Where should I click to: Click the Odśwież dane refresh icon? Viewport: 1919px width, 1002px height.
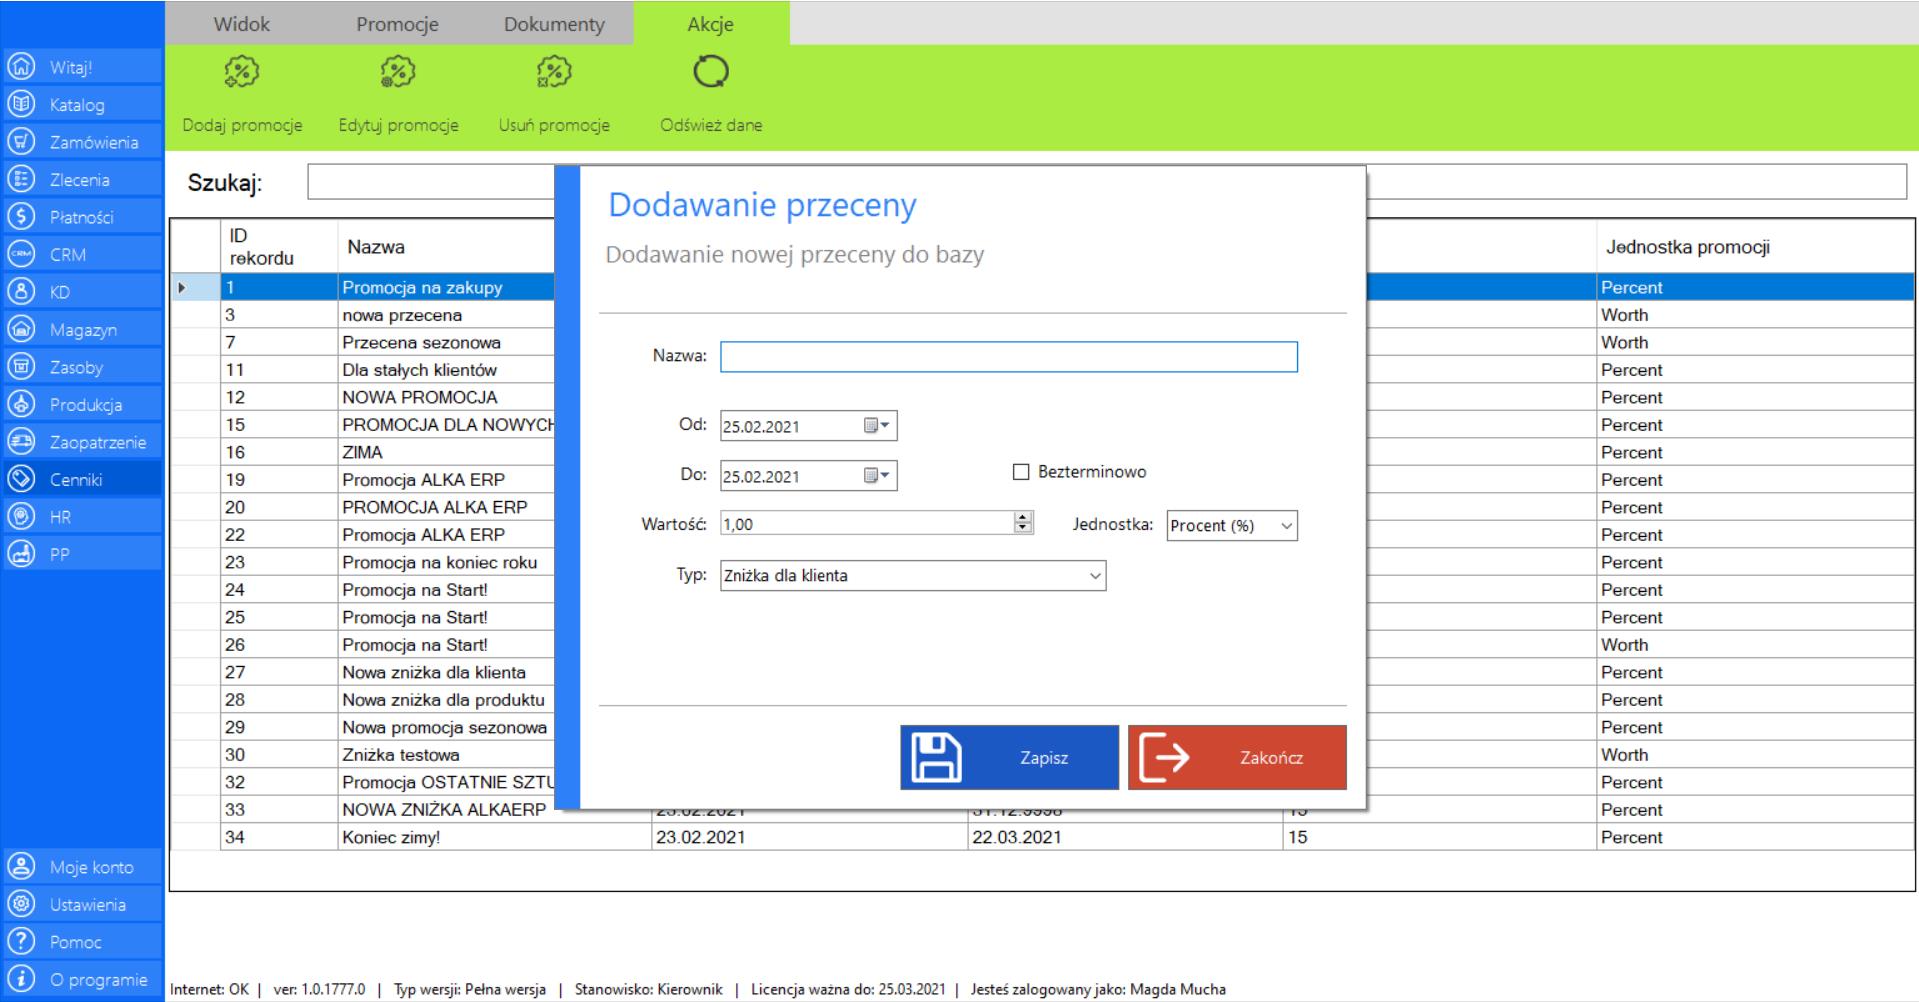pos(711,72)
